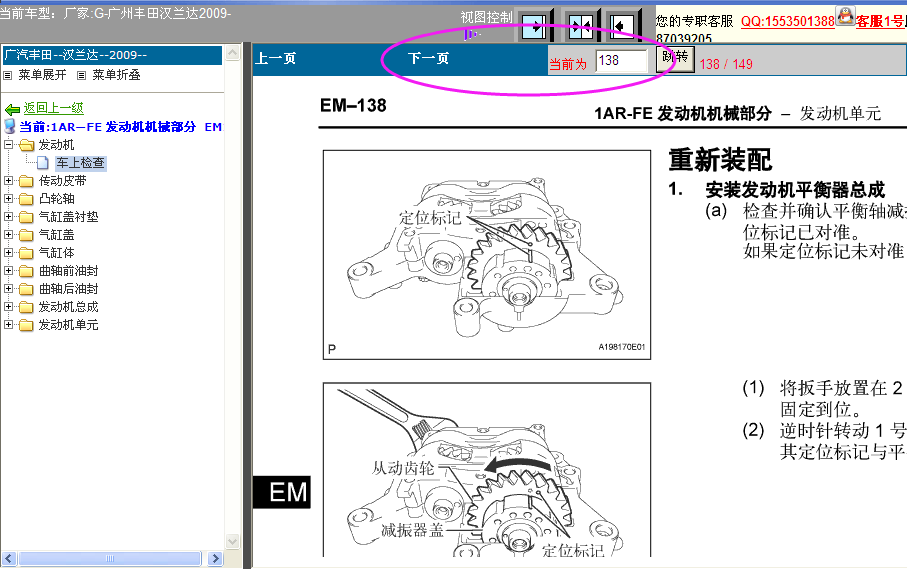The height and width of the screenshot is (569, 907).
Task: Click the green back arrow icon
Action: pos(12,109)
